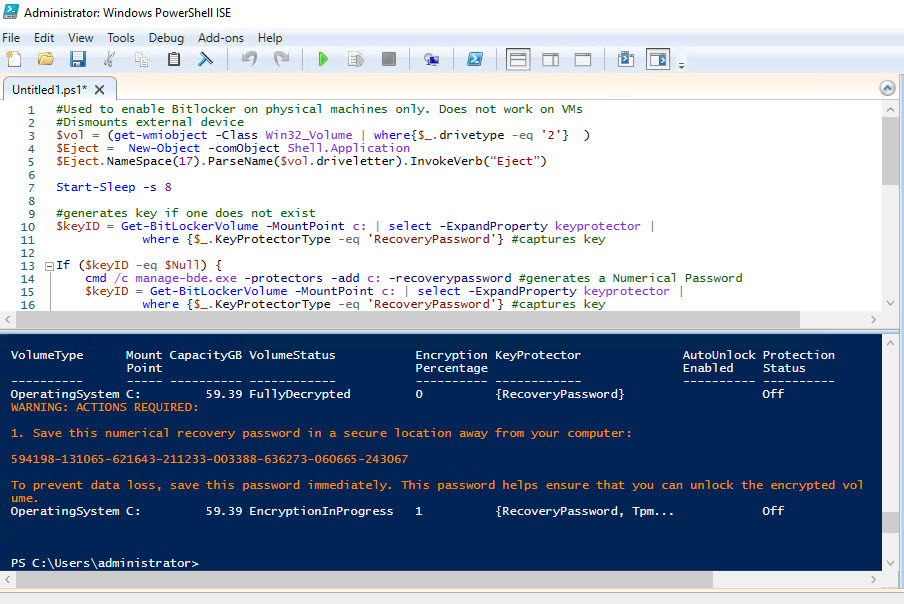Collapse script pane with round arrow button
The image size is (904, 604).
pyautogui.click(x=887, y=88)
